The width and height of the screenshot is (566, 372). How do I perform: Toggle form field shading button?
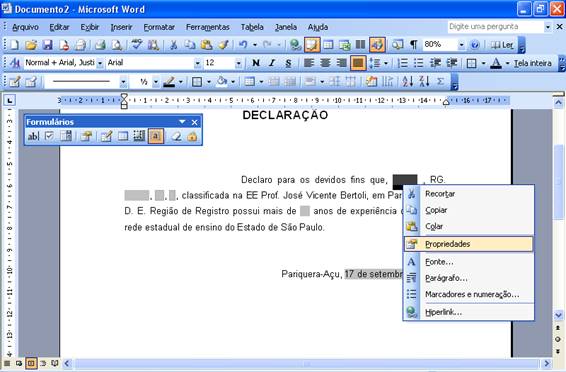156,136
